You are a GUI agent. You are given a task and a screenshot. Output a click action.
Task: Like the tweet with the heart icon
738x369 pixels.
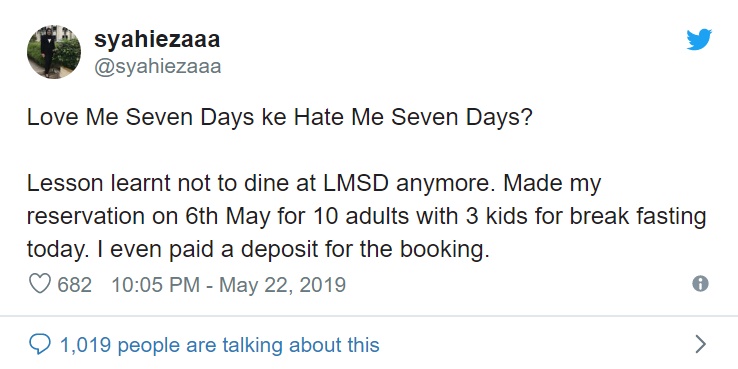click(40, 284)
